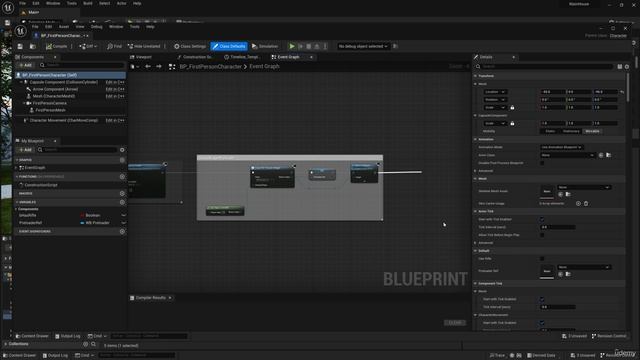Click the Browse to asset icon in toolbar
The height and width of the screenshot is (360, 640).
pyautogui.click(x=33, y=47)
